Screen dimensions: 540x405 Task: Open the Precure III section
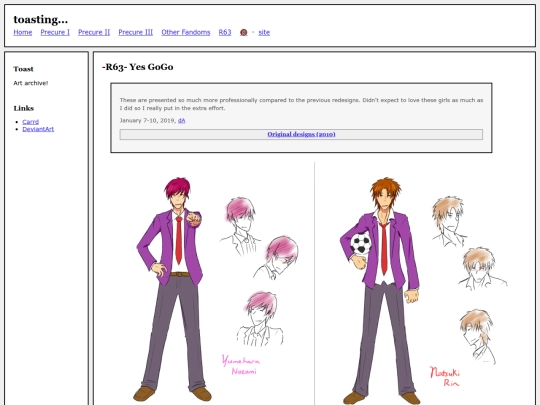pyautogui.click(x=136, y=32)
